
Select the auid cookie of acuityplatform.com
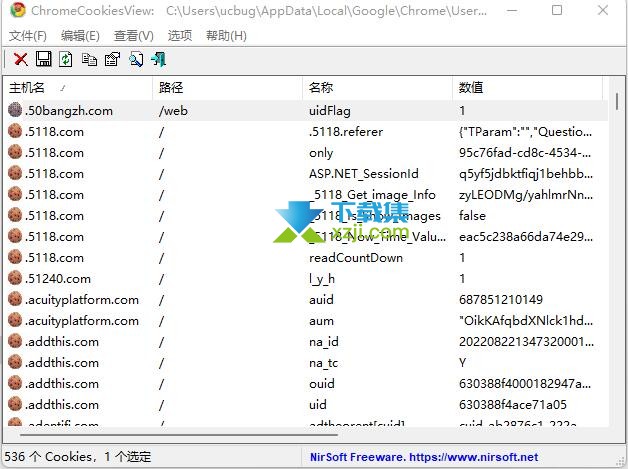pyautogui.click(x=321, y=300)
